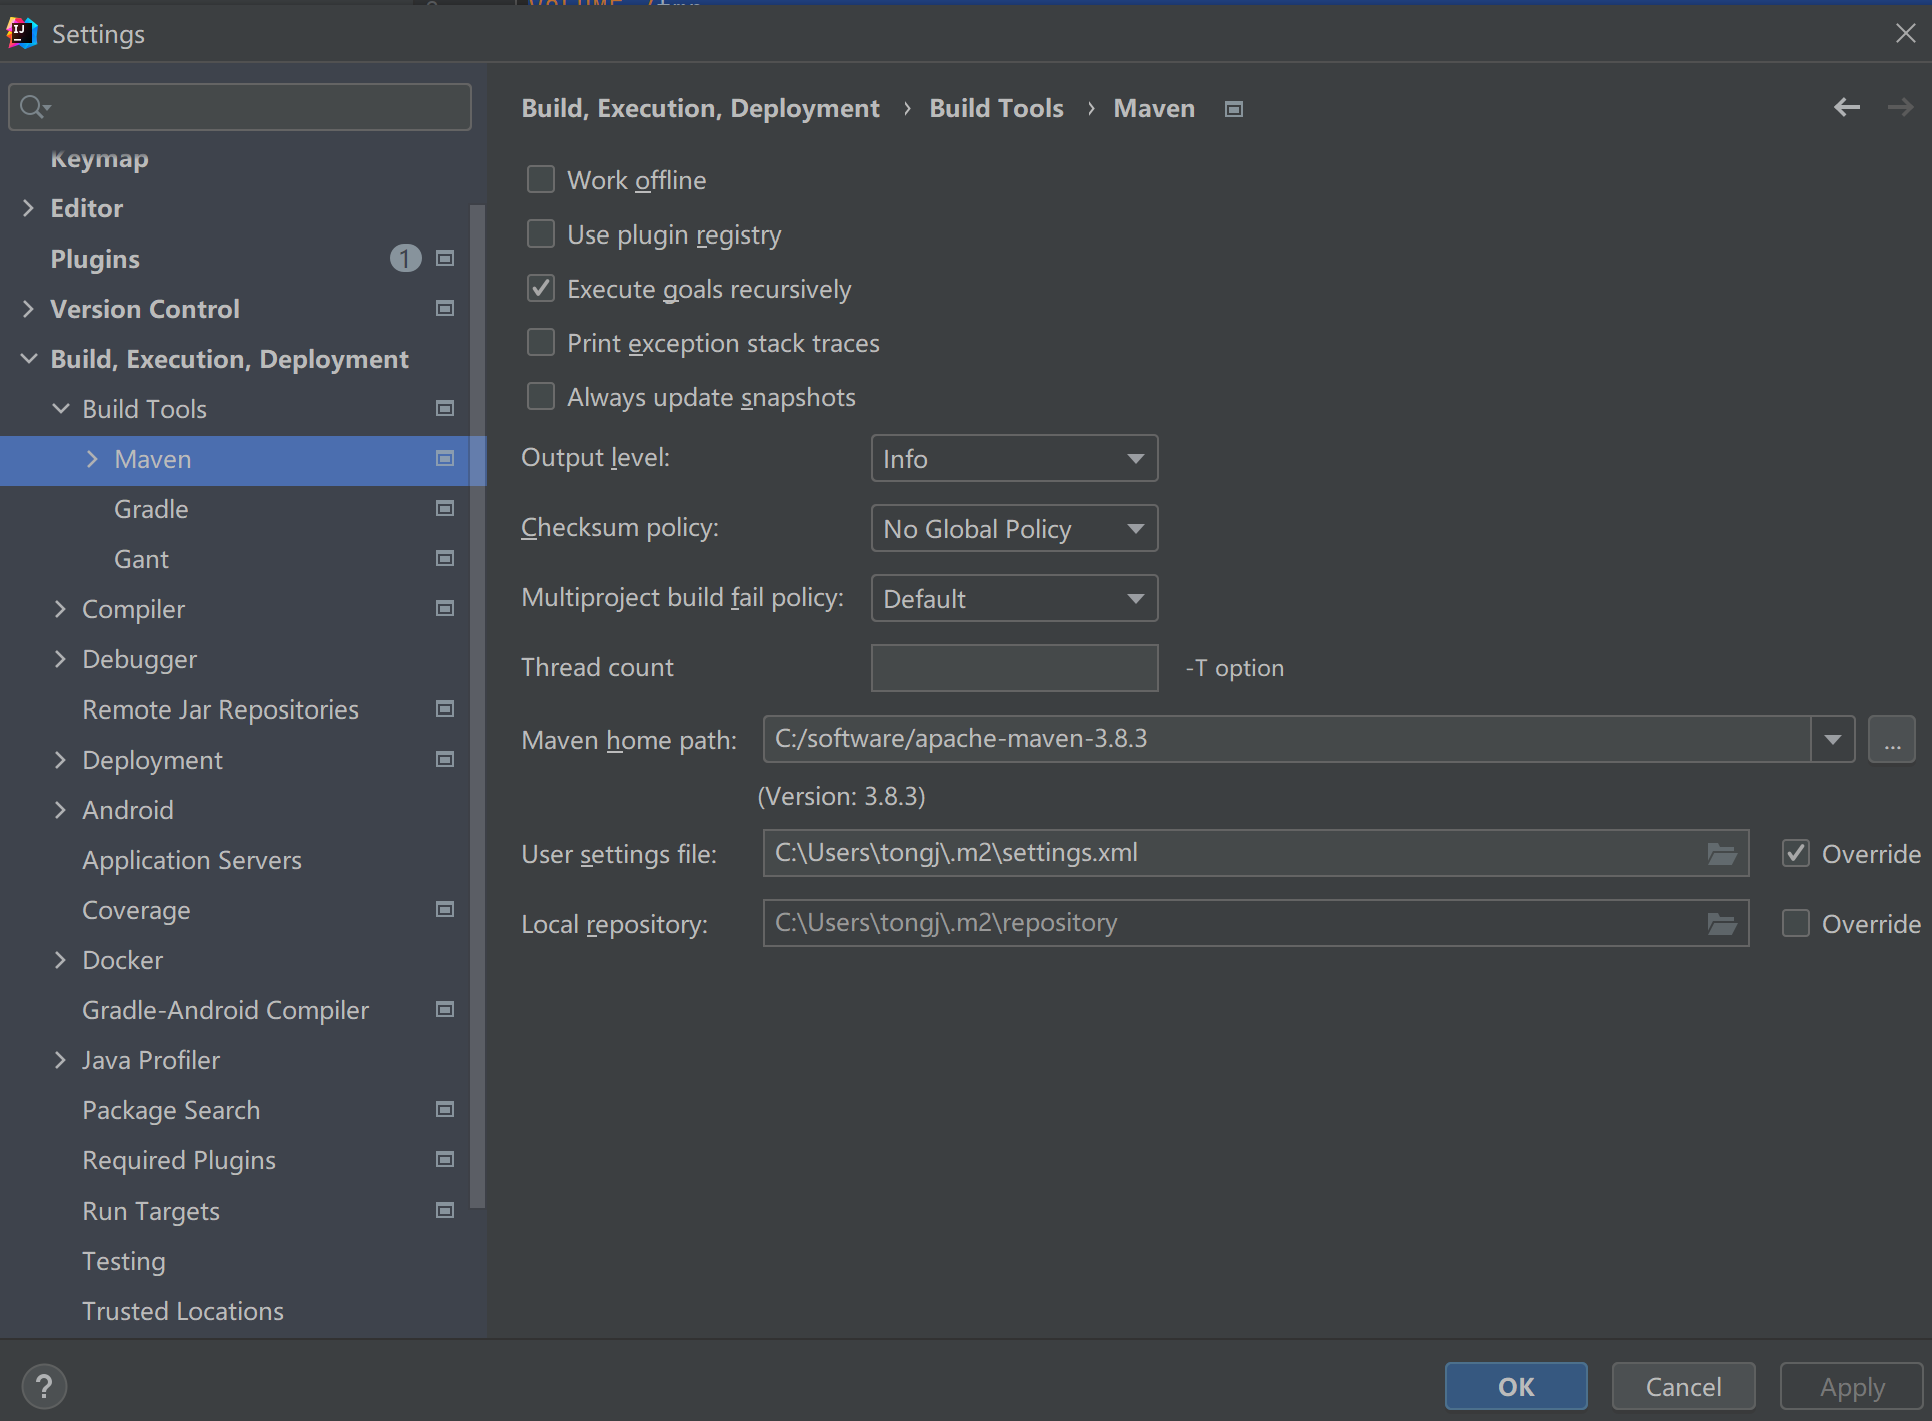Open Remote Jar Repositories settings
This screenshot has width=1932, height=1421.
pos(220,710)
